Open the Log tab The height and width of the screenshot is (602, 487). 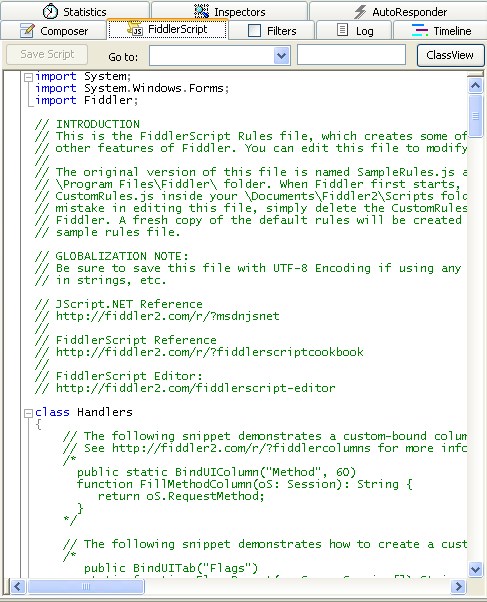[x=354, y=30]
